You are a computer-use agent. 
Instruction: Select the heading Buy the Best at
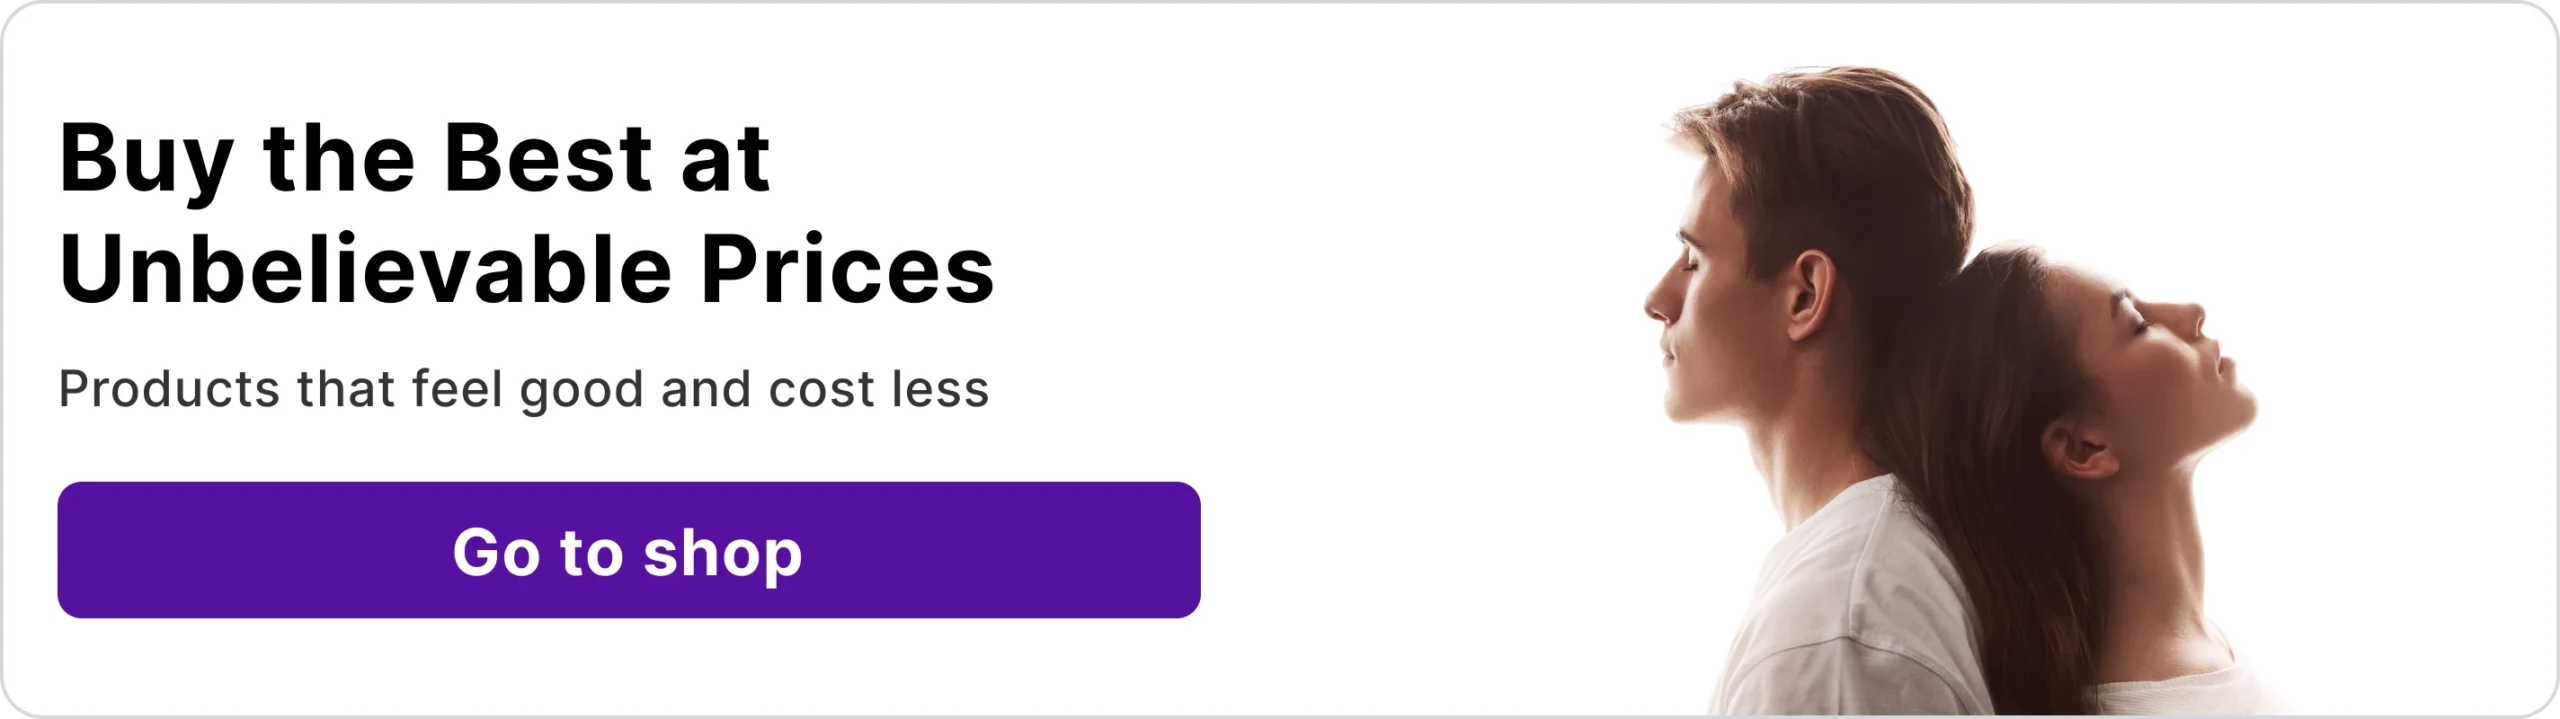pos(415,160)
